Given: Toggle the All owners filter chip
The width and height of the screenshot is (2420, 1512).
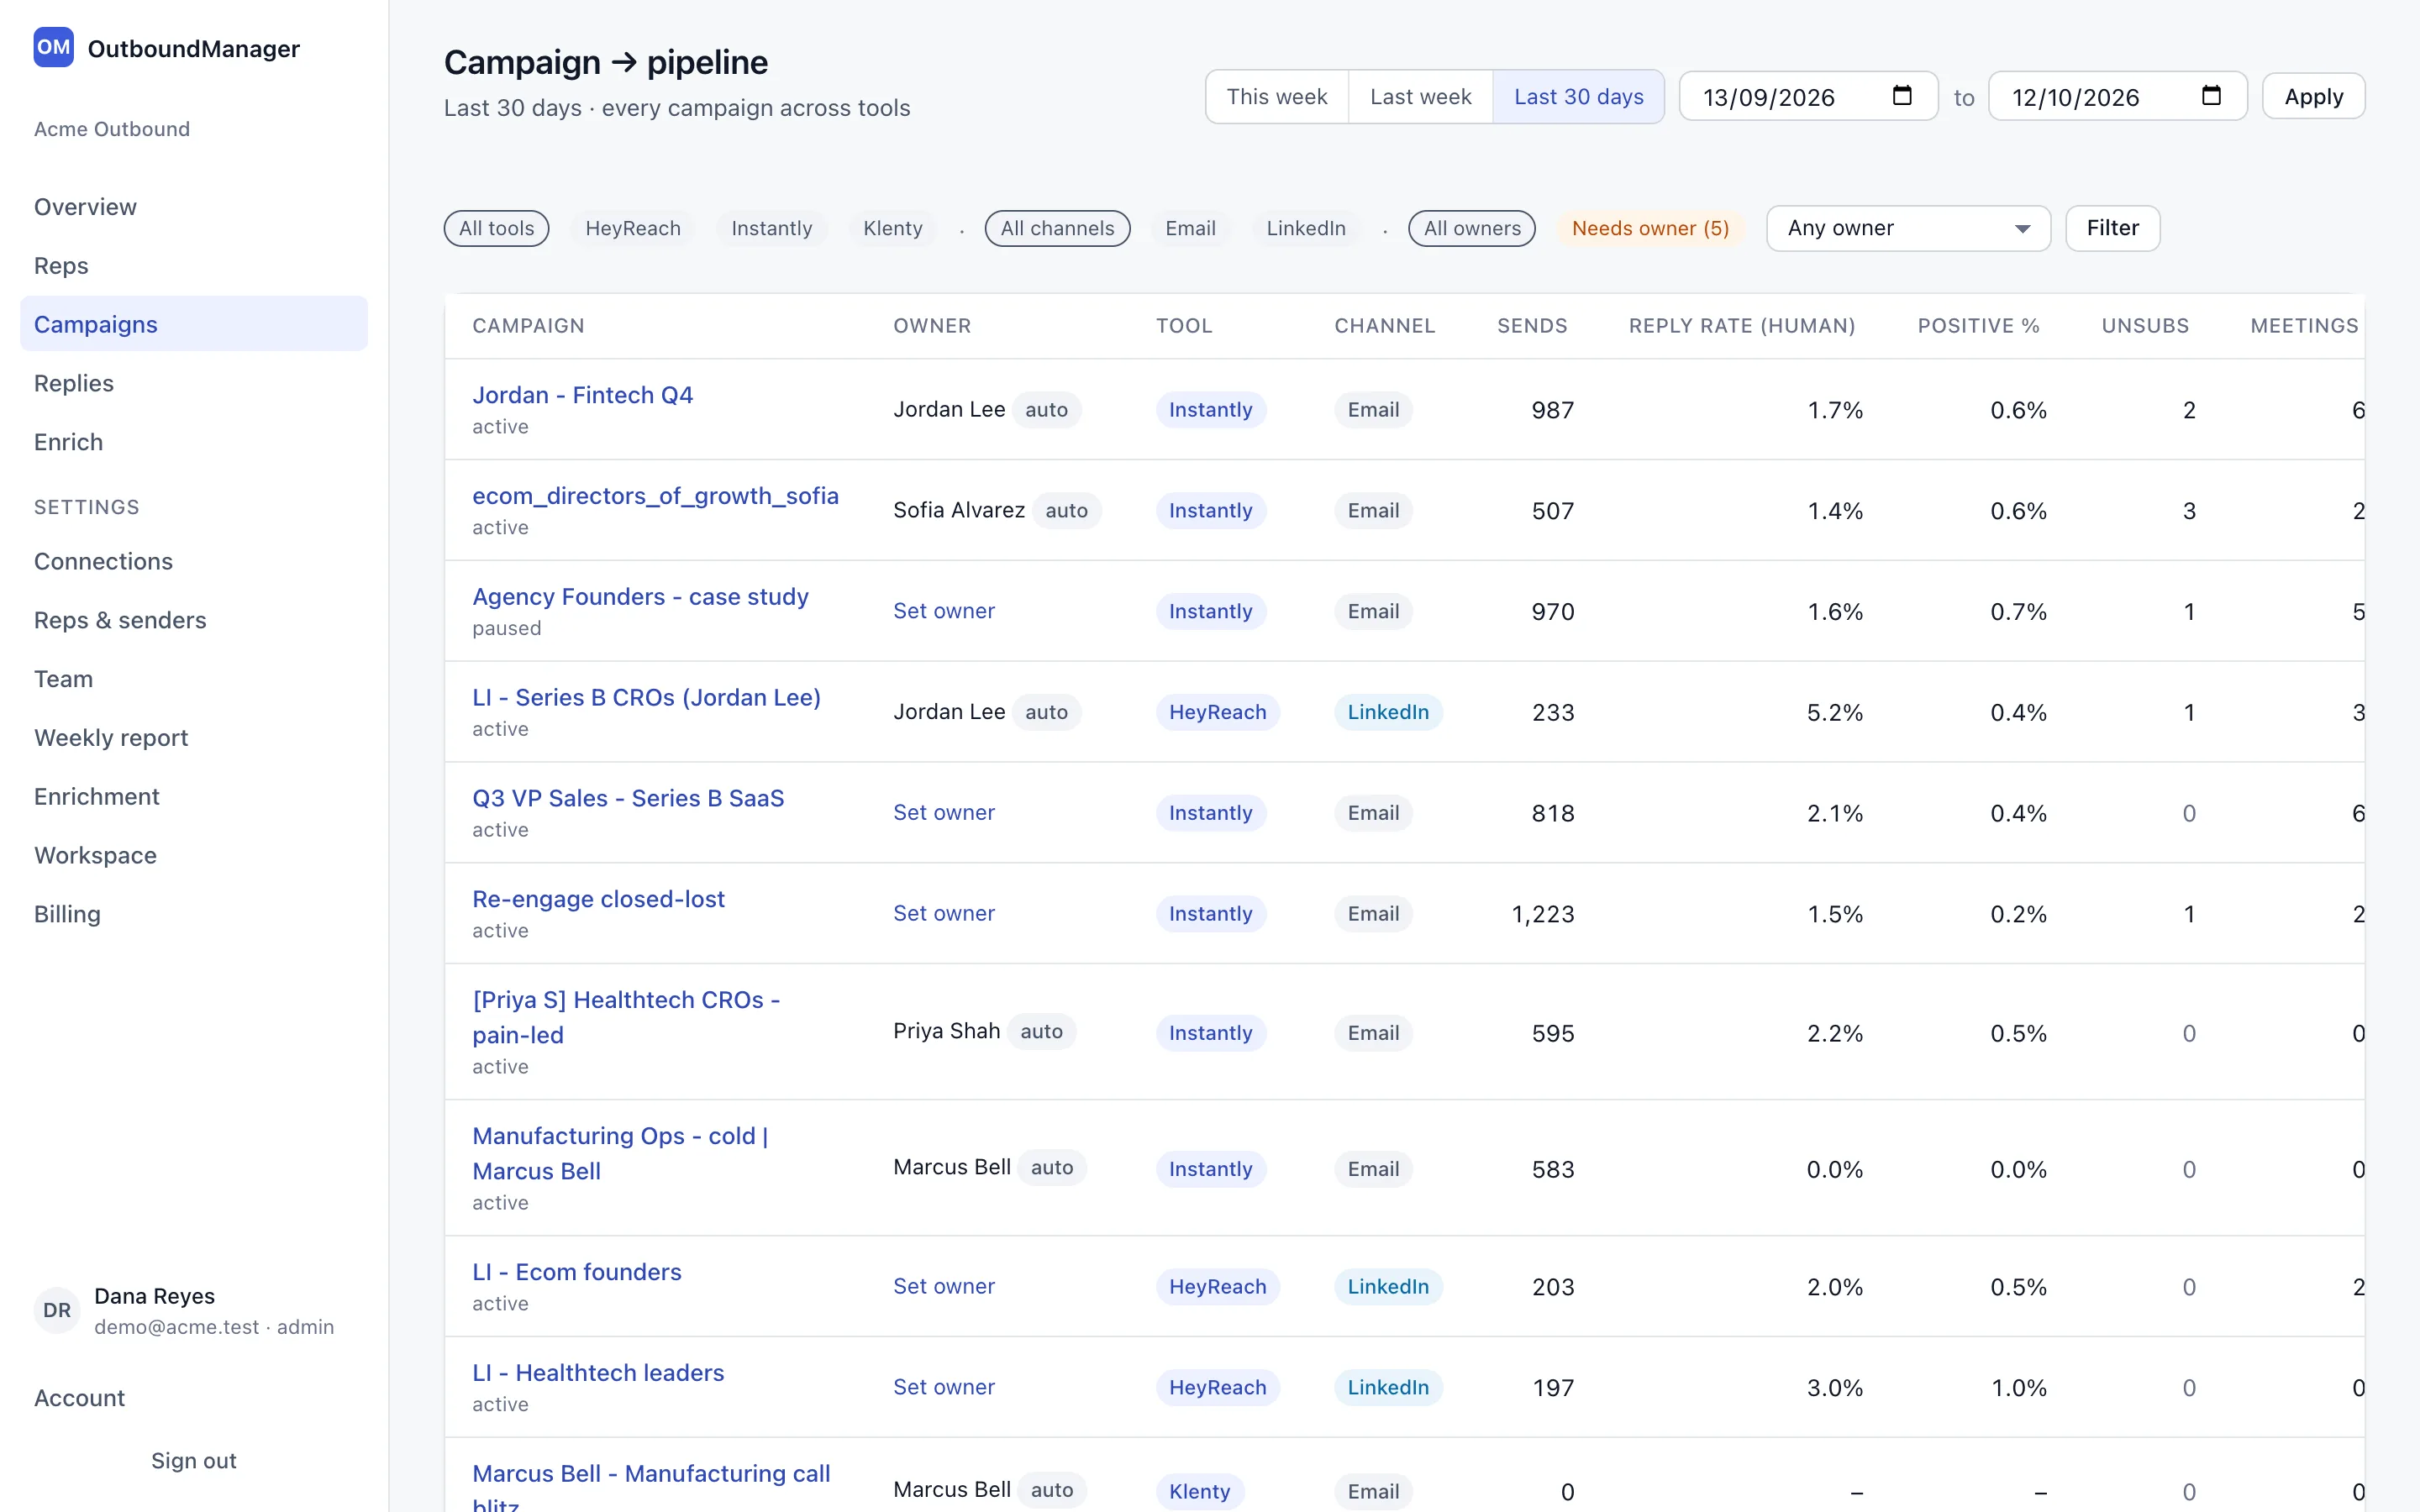Looking at the screenshot, I should coord(1472,228).
